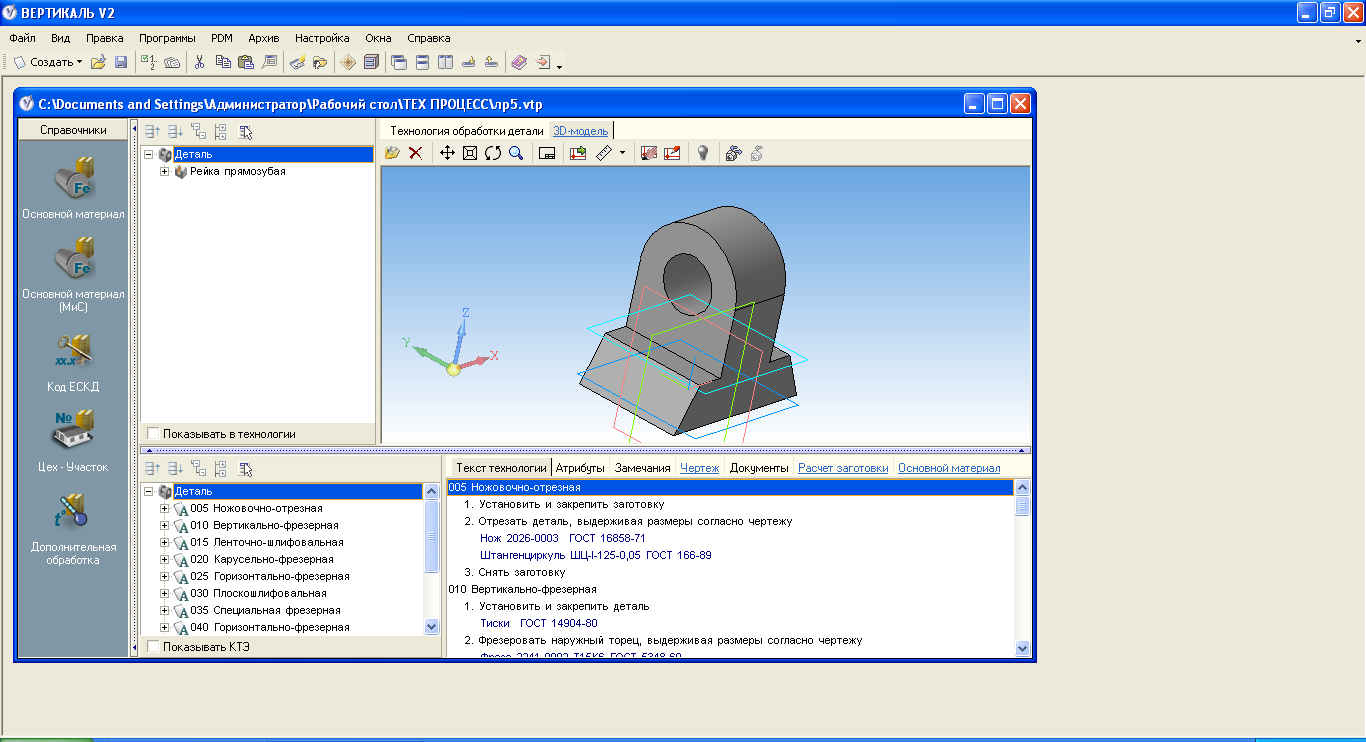The width and height of the screenshot is (1366, 742).
Task: Select the Rotate tool in the 3D viewer
Action: [493, 153]
